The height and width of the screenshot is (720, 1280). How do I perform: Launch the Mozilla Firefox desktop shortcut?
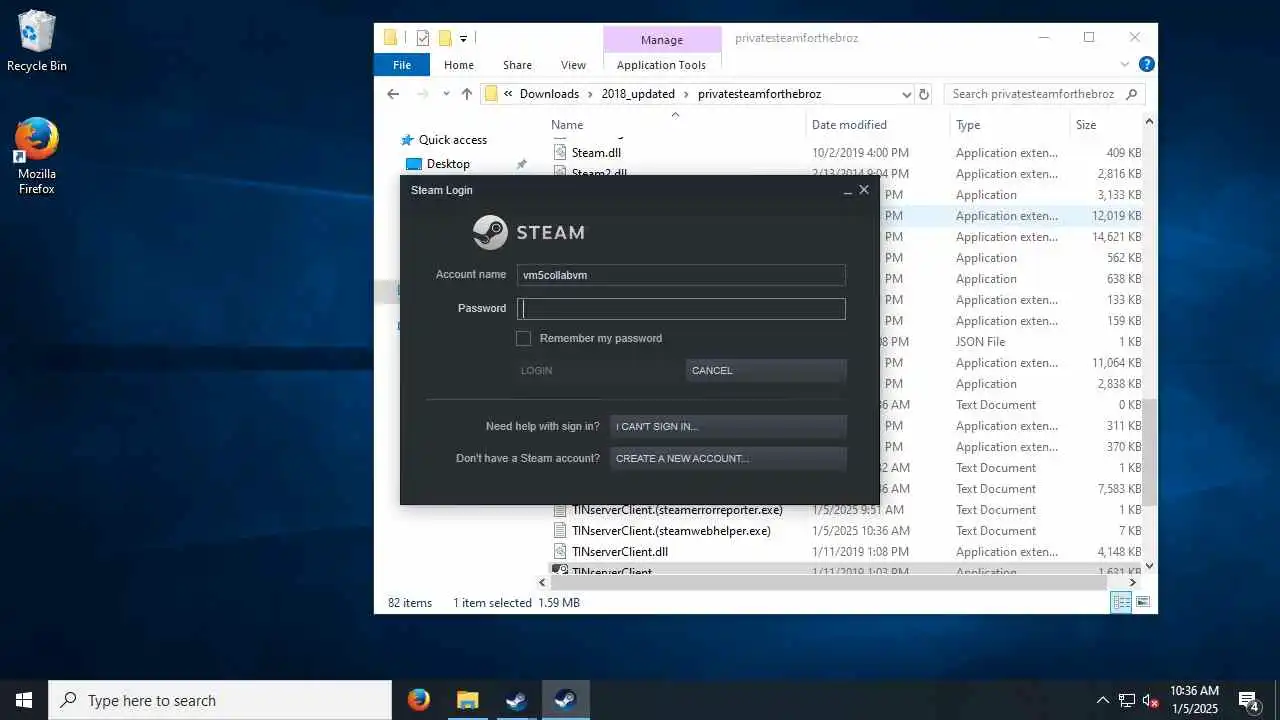[37, 156]
